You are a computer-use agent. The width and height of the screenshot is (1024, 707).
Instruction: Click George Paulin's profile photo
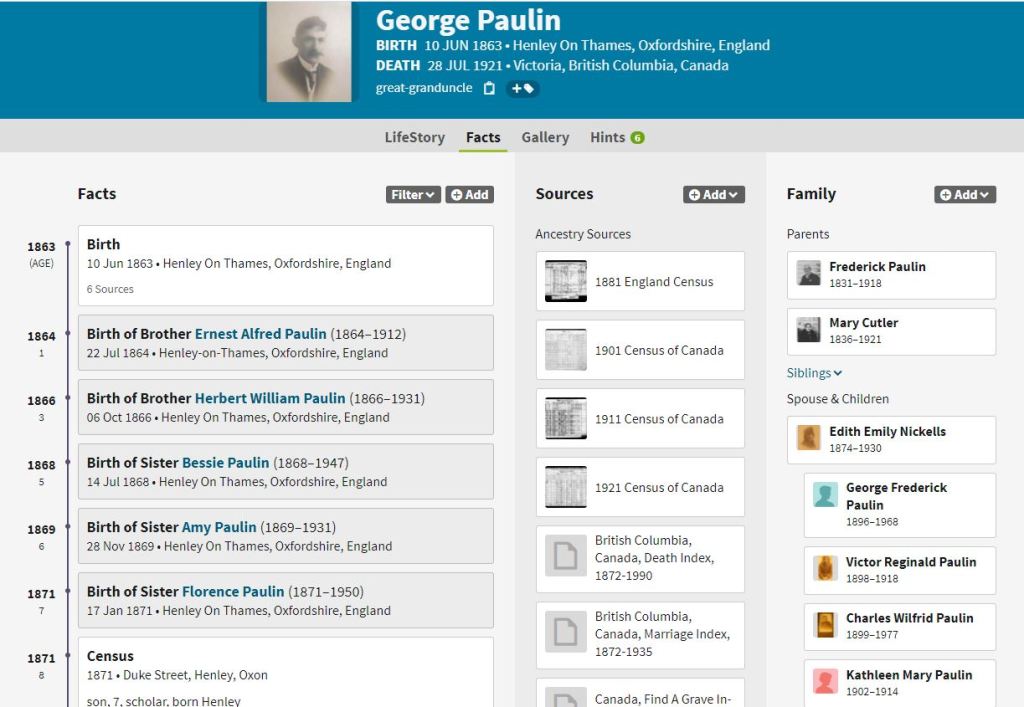[309, 51]
